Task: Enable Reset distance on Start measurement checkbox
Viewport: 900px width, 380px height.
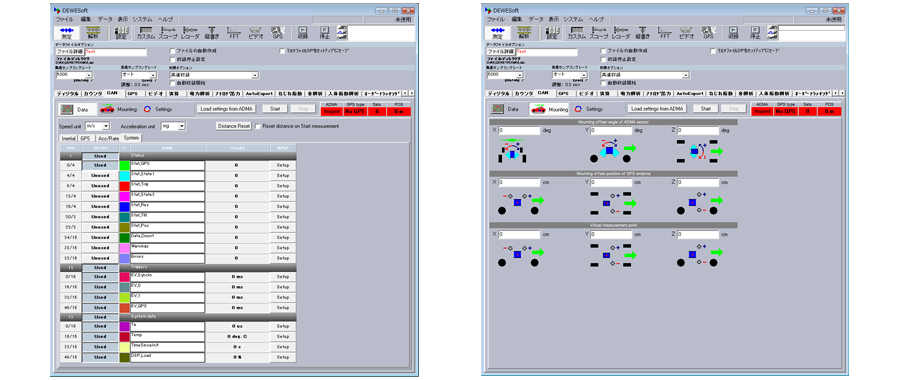Action: (258, 126)
